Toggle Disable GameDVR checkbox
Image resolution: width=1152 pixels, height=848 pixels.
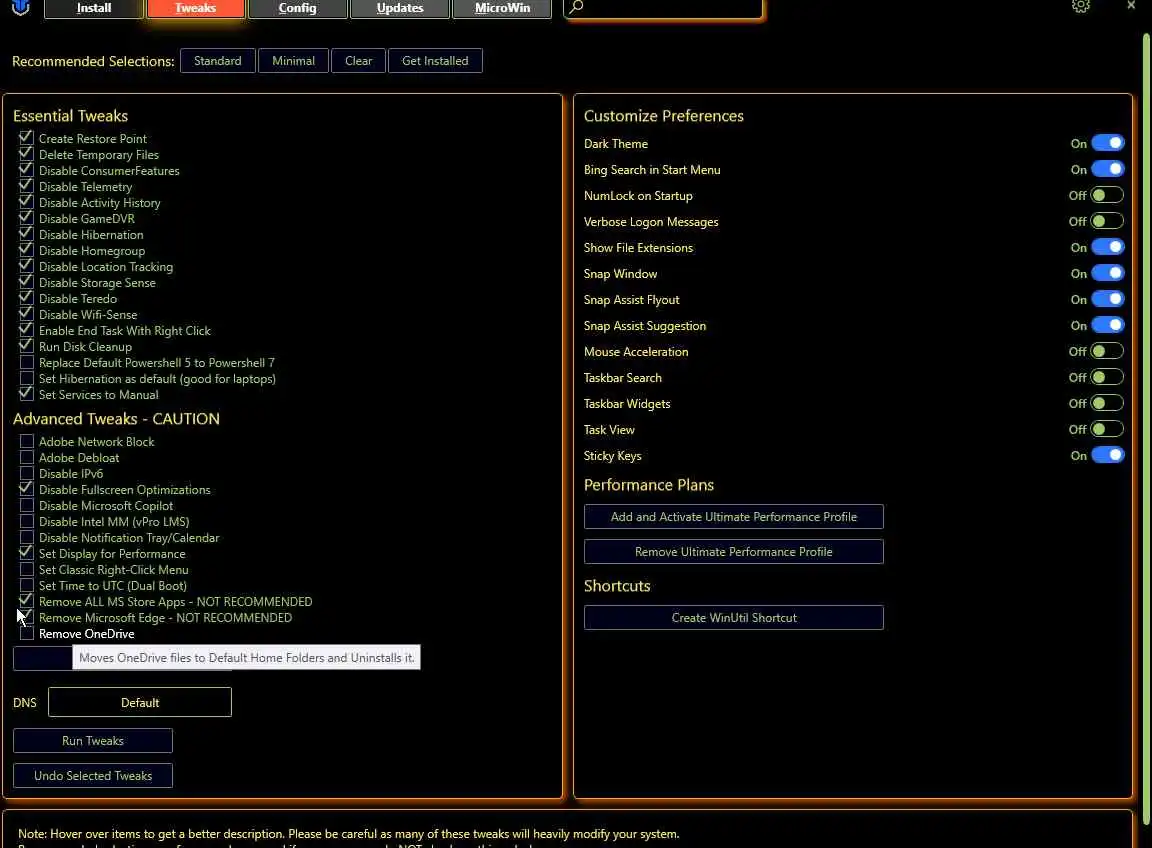pos(26,218)
